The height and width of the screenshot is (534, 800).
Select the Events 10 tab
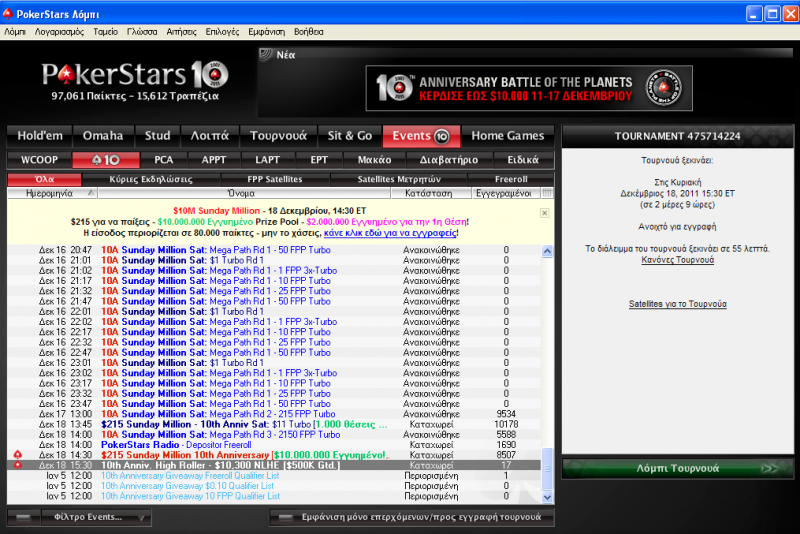click(421, 136)
